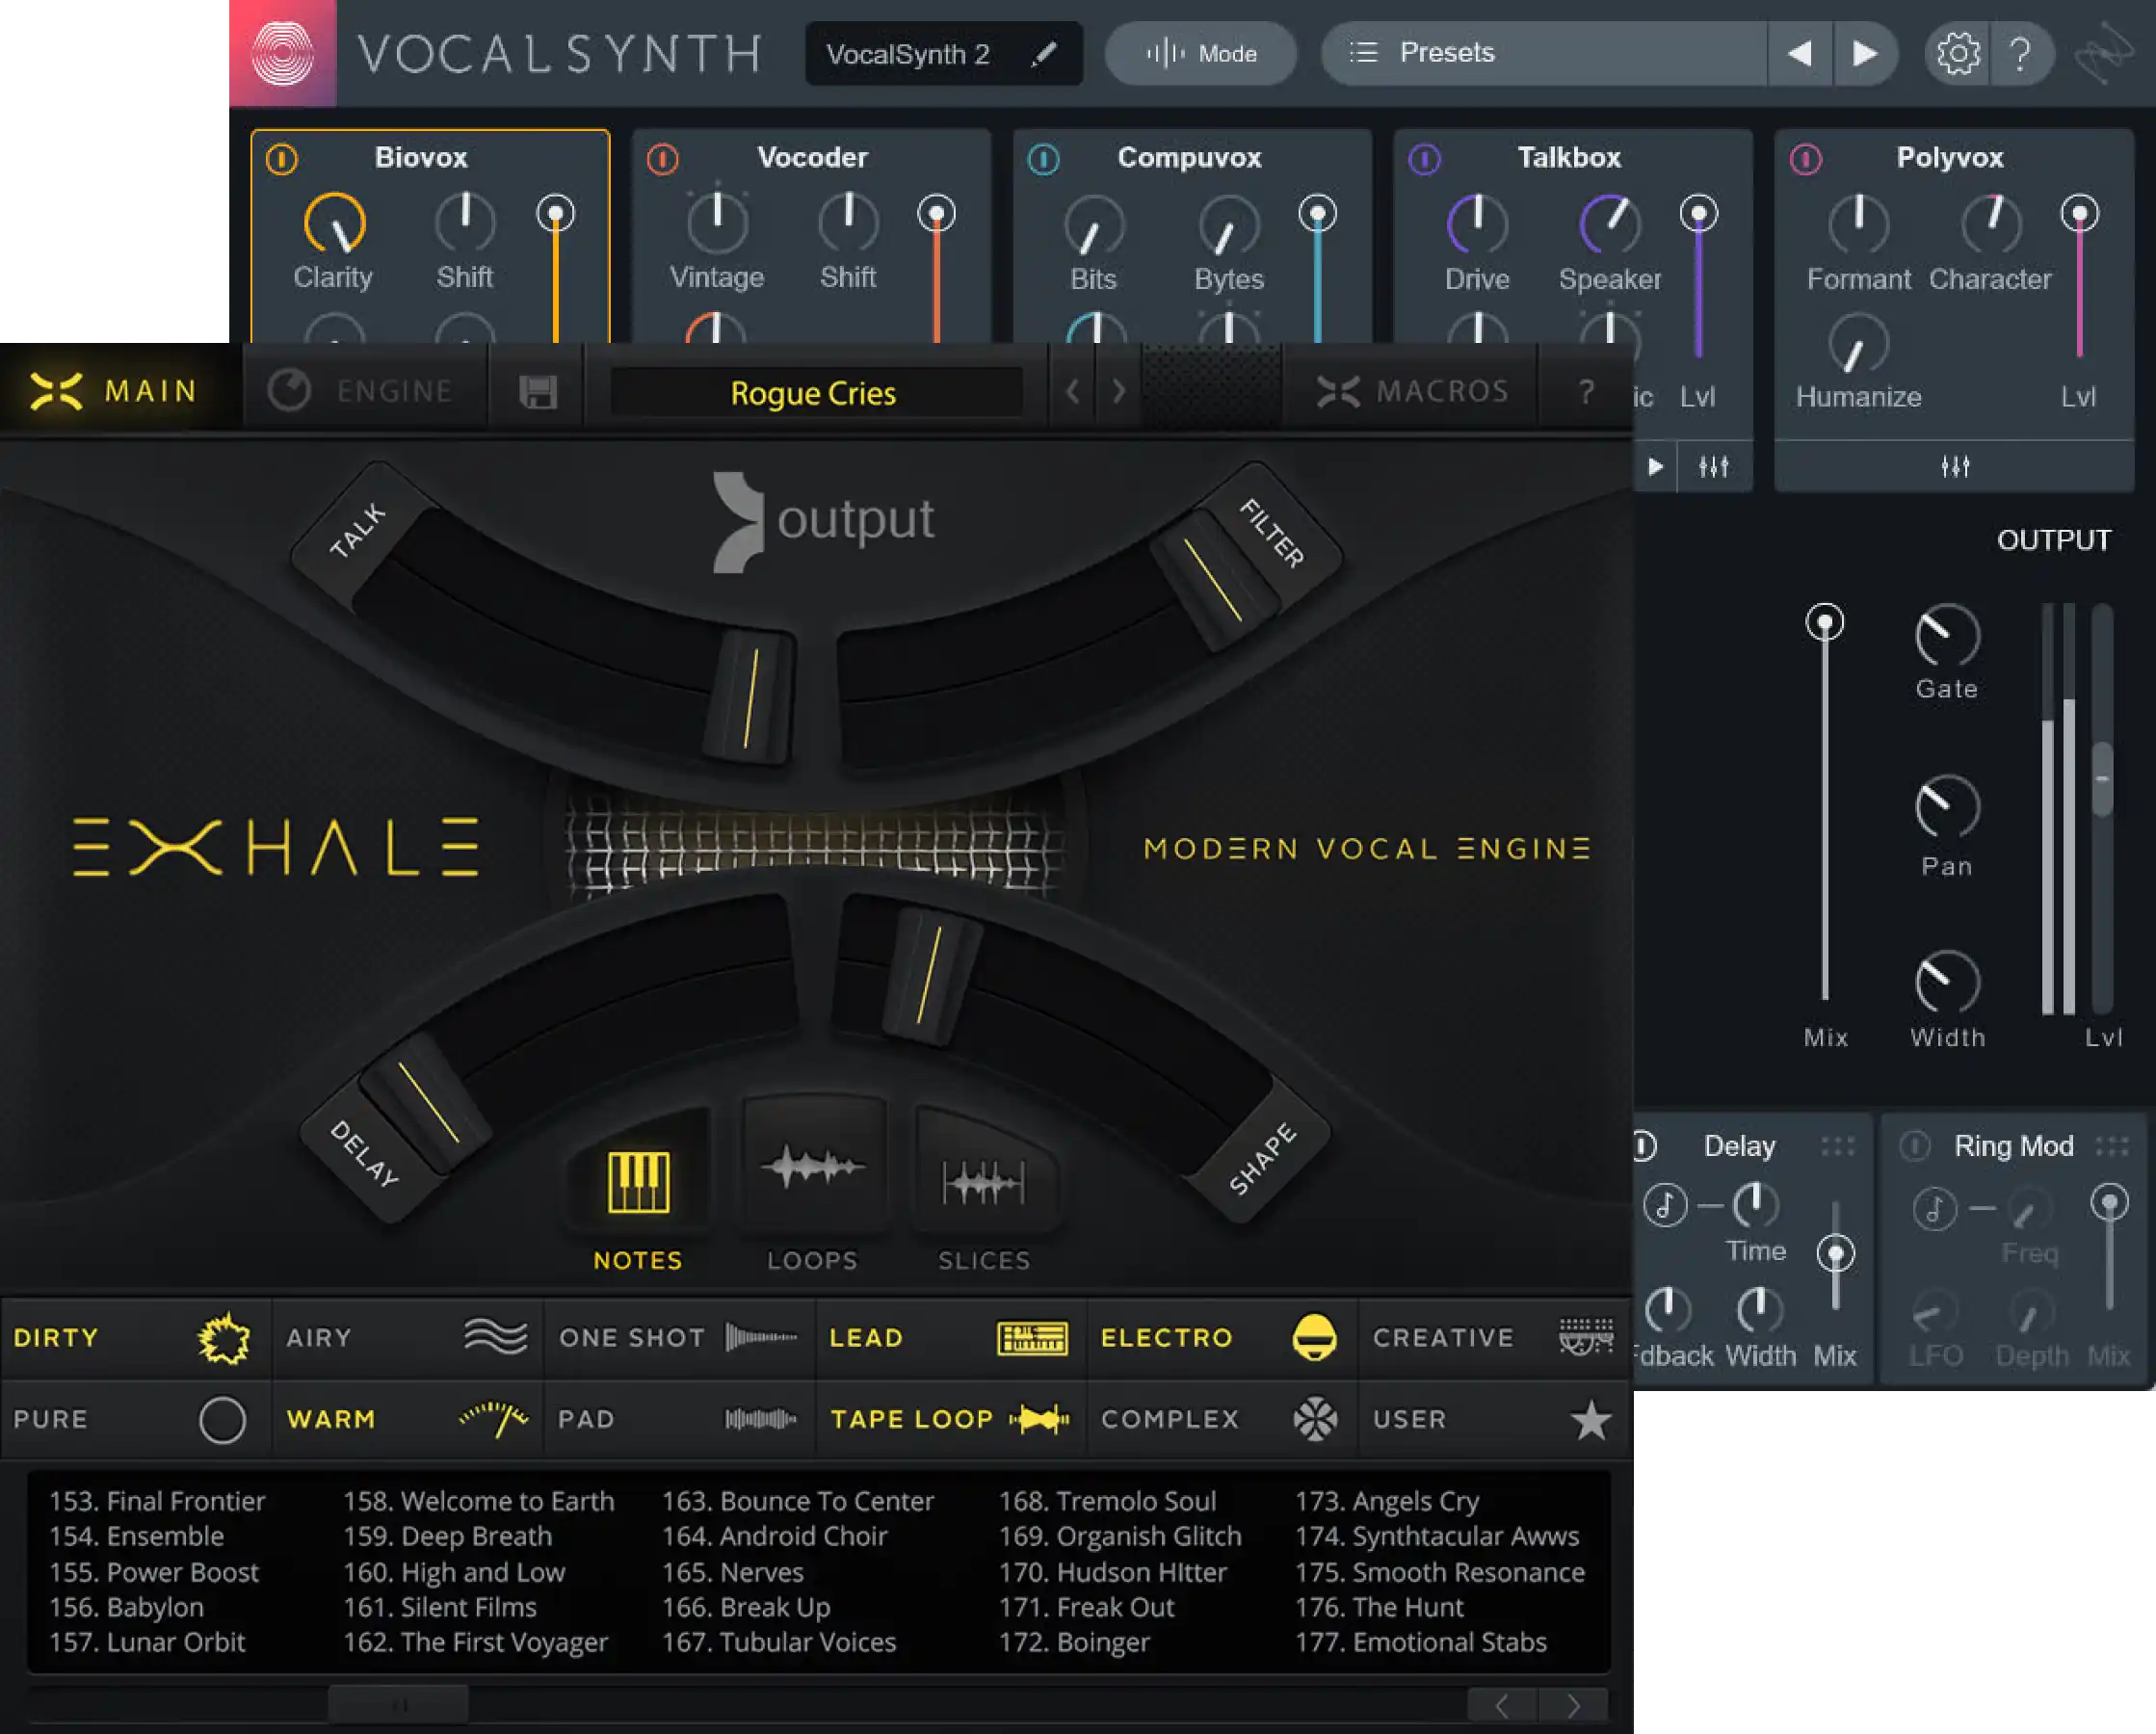Toggle the Vocoder module power button

[662, 159]
